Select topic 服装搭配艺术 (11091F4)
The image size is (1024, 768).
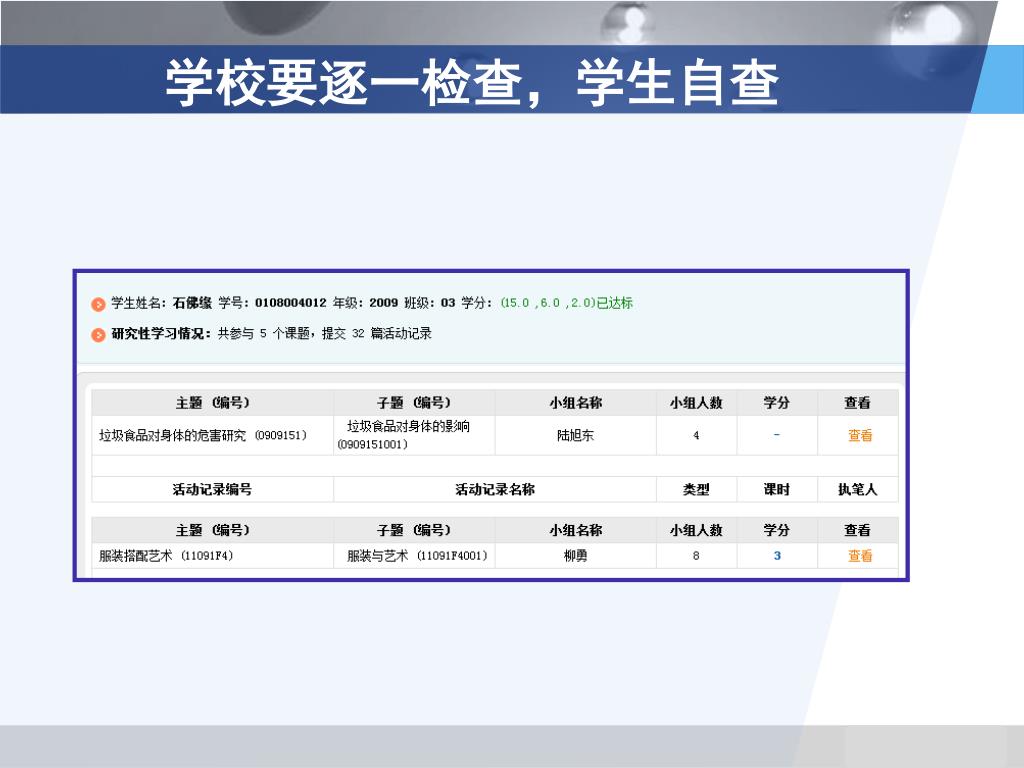pyautogui.click(x=166, y=556)
